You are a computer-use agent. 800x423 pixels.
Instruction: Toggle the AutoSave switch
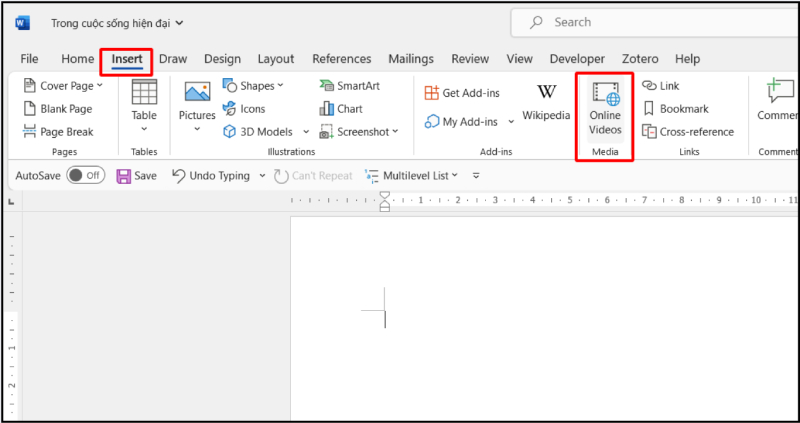click(x=86, y=176)
